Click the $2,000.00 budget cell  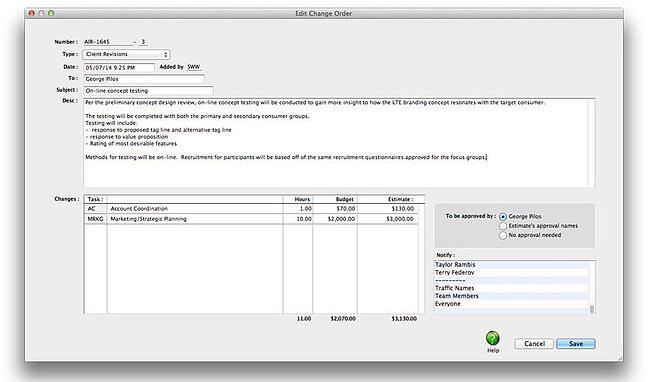335,219
